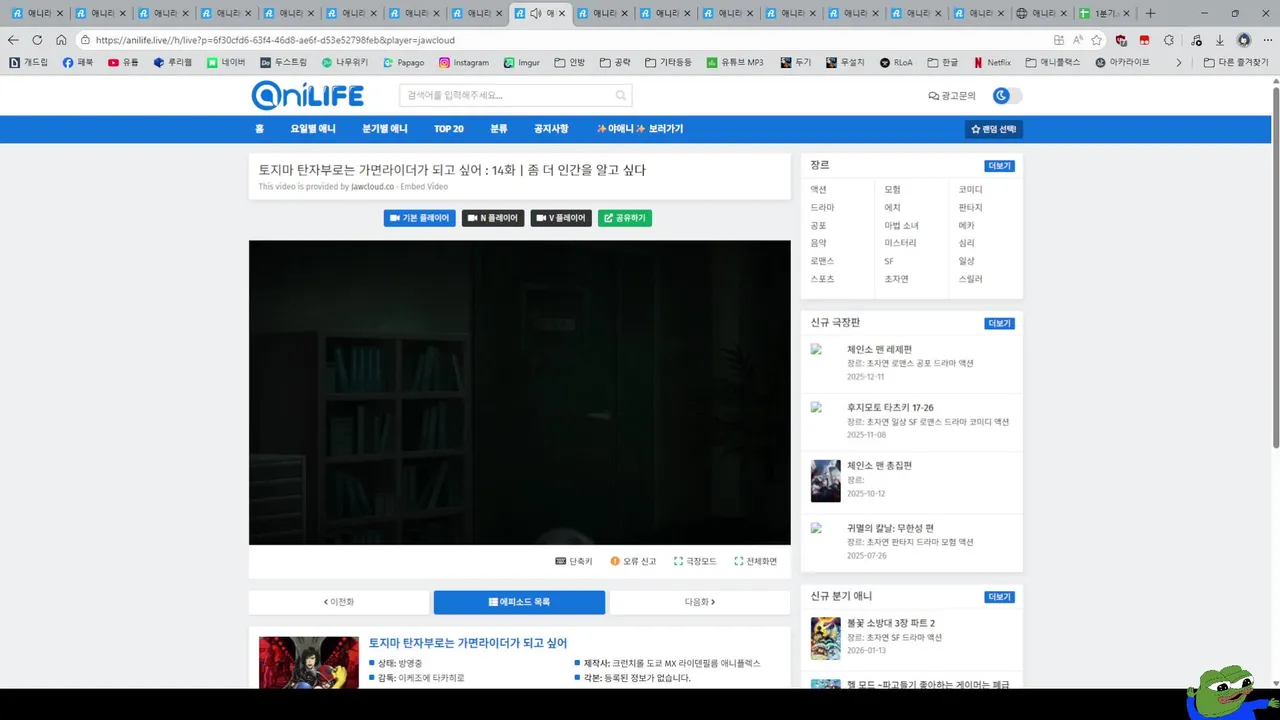Select the 코미디 genre
Screen dimensions: 1280x720
click(x=971, y=189)
